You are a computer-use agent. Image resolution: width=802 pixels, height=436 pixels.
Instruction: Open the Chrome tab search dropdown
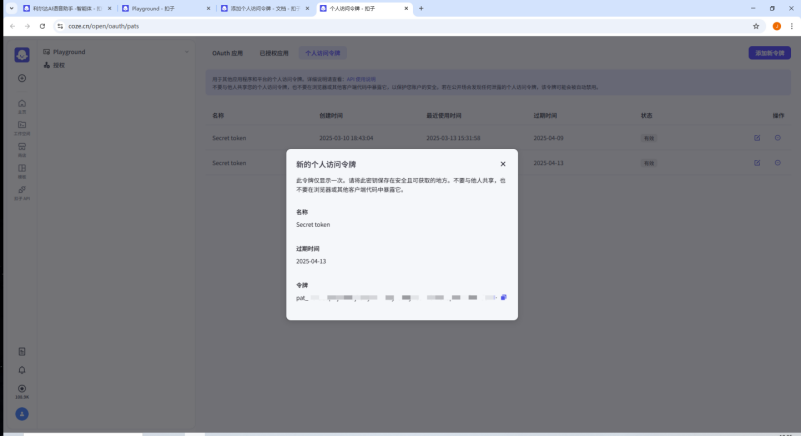[x=10, y=8]
